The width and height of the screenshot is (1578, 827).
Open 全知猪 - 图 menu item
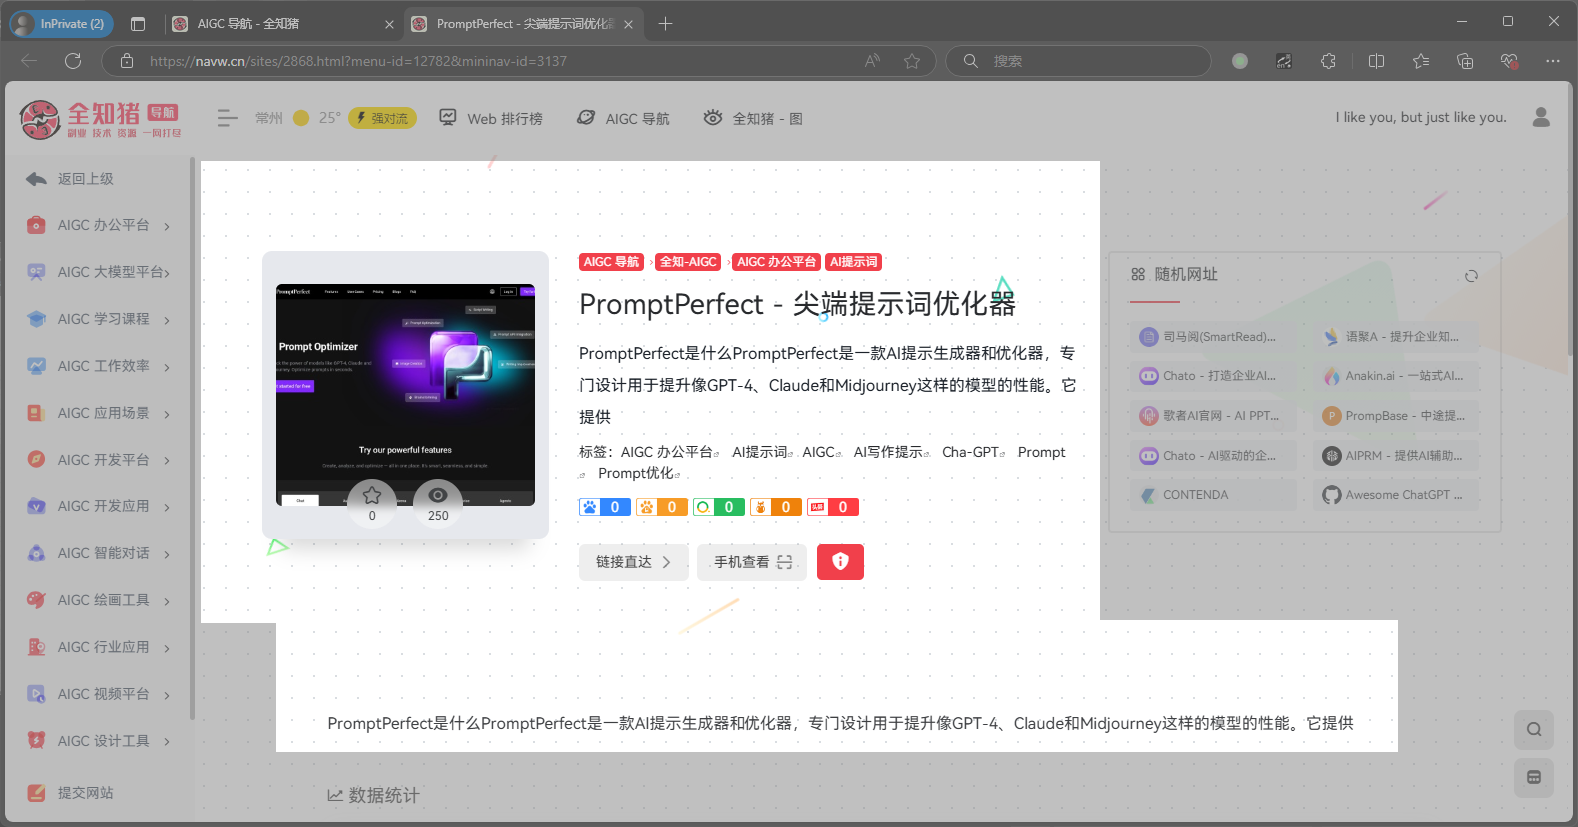point(753,118)
